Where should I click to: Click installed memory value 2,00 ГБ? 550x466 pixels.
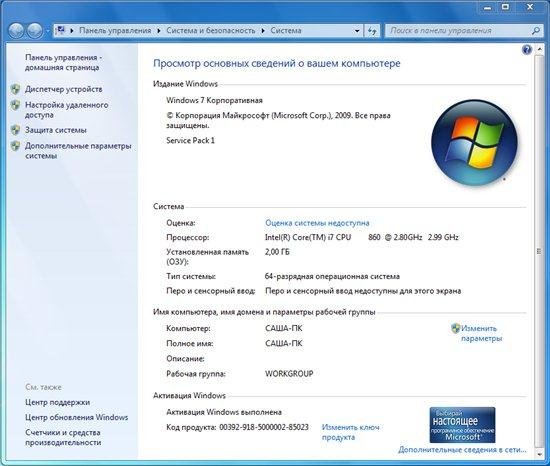[x=277, y=252]
